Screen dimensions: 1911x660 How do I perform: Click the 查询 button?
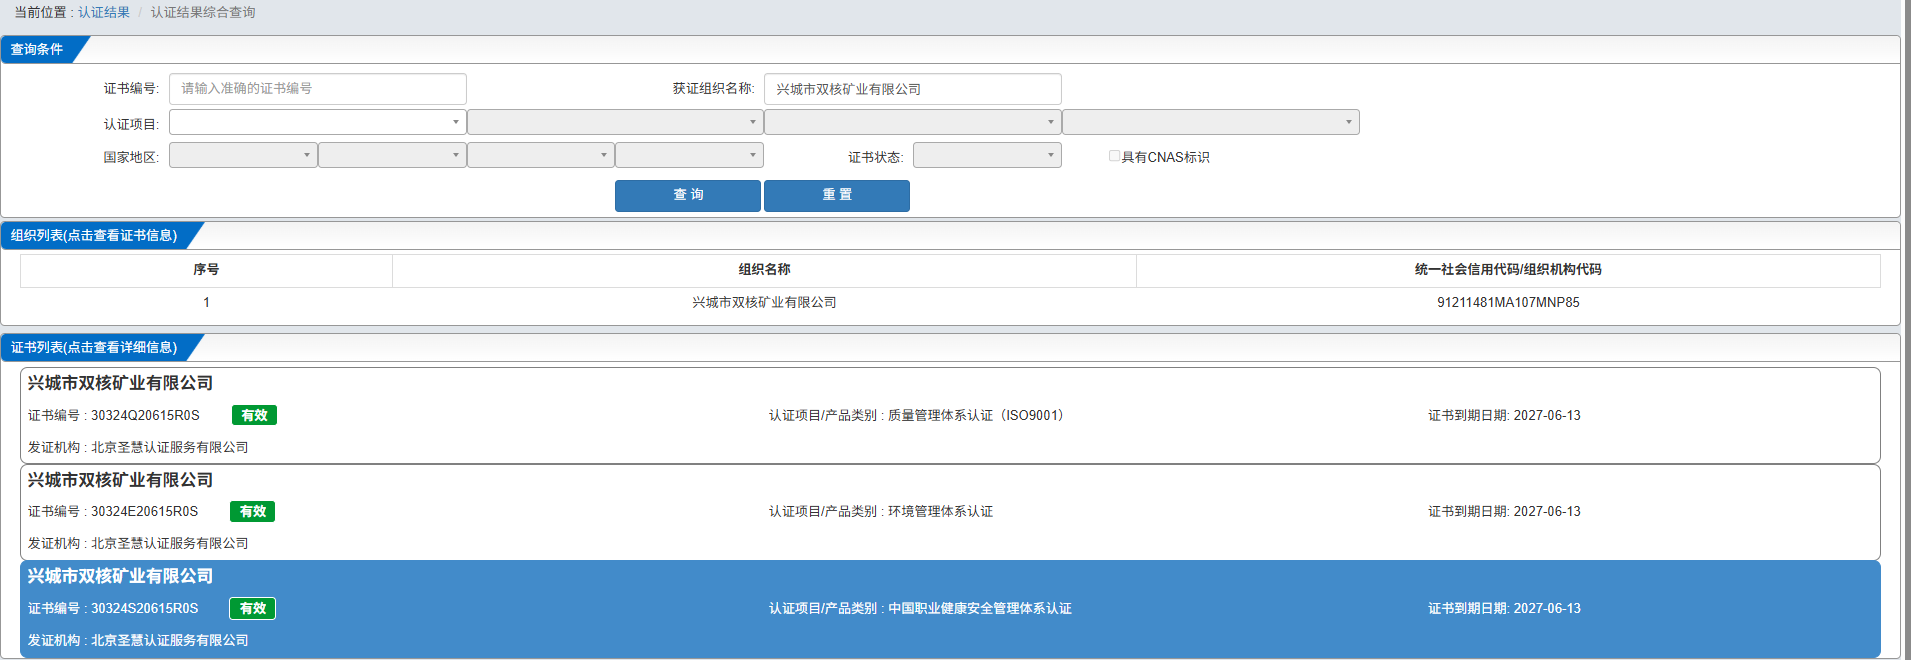[x=688, y=195]
